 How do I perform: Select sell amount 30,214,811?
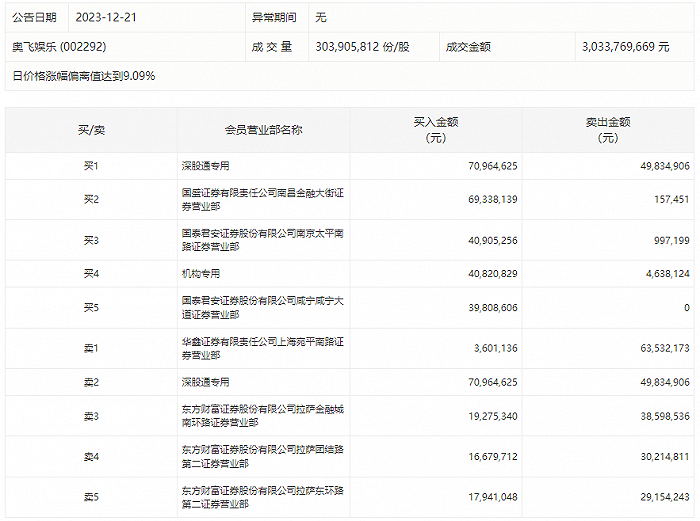[x=665, y=457]
